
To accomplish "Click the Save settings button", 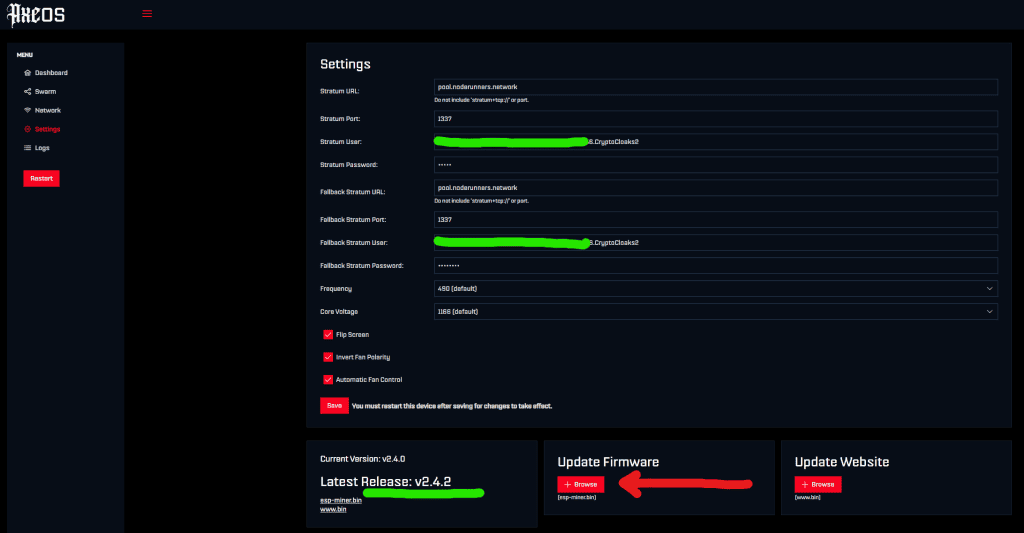I will [334, 406].
